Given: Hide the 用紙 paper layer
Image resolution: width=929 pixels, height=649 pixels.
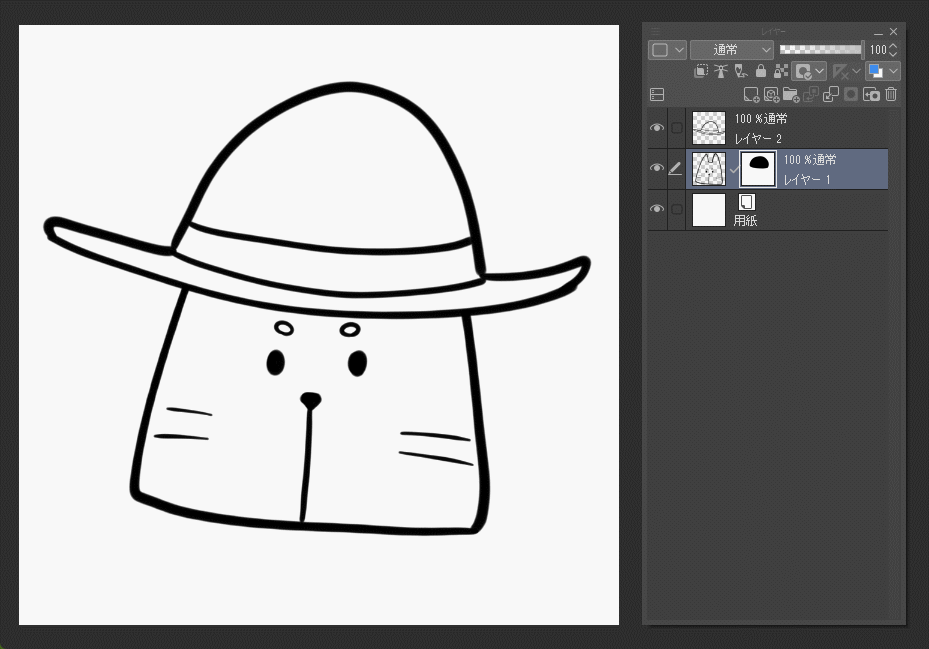Looking at the screenshot, I should [x=657, y=209].
